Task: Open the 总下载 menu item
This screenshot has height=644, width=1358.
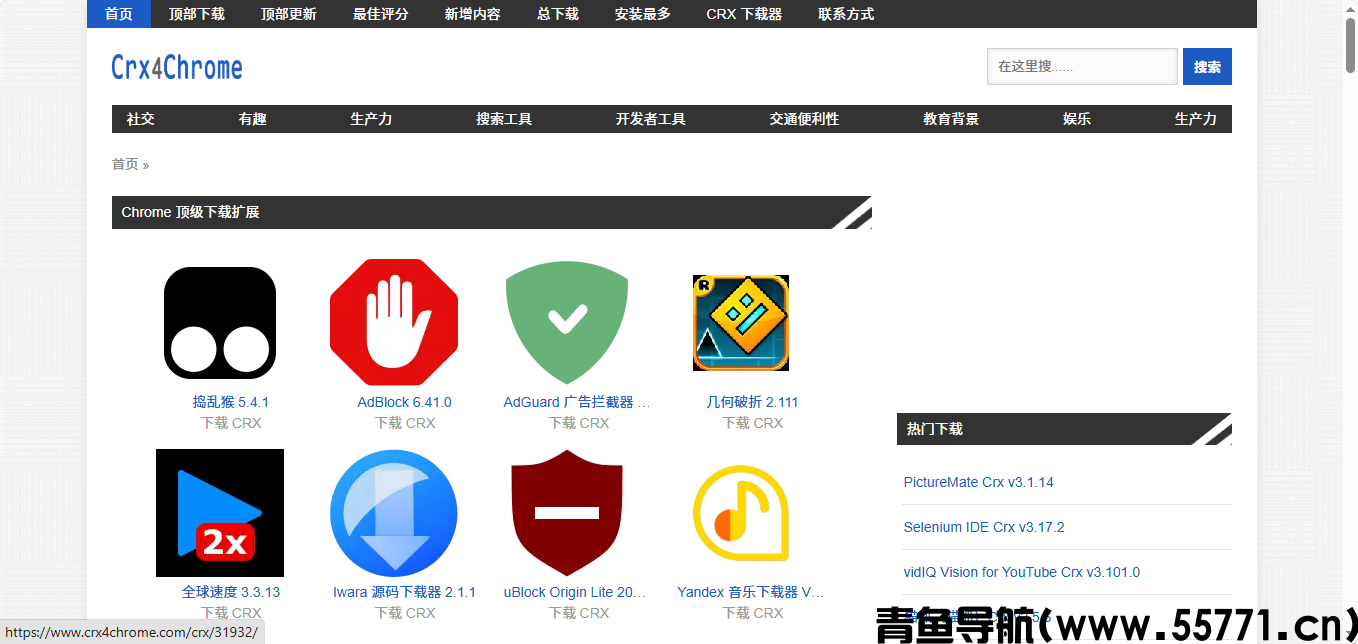Action: 558,14
